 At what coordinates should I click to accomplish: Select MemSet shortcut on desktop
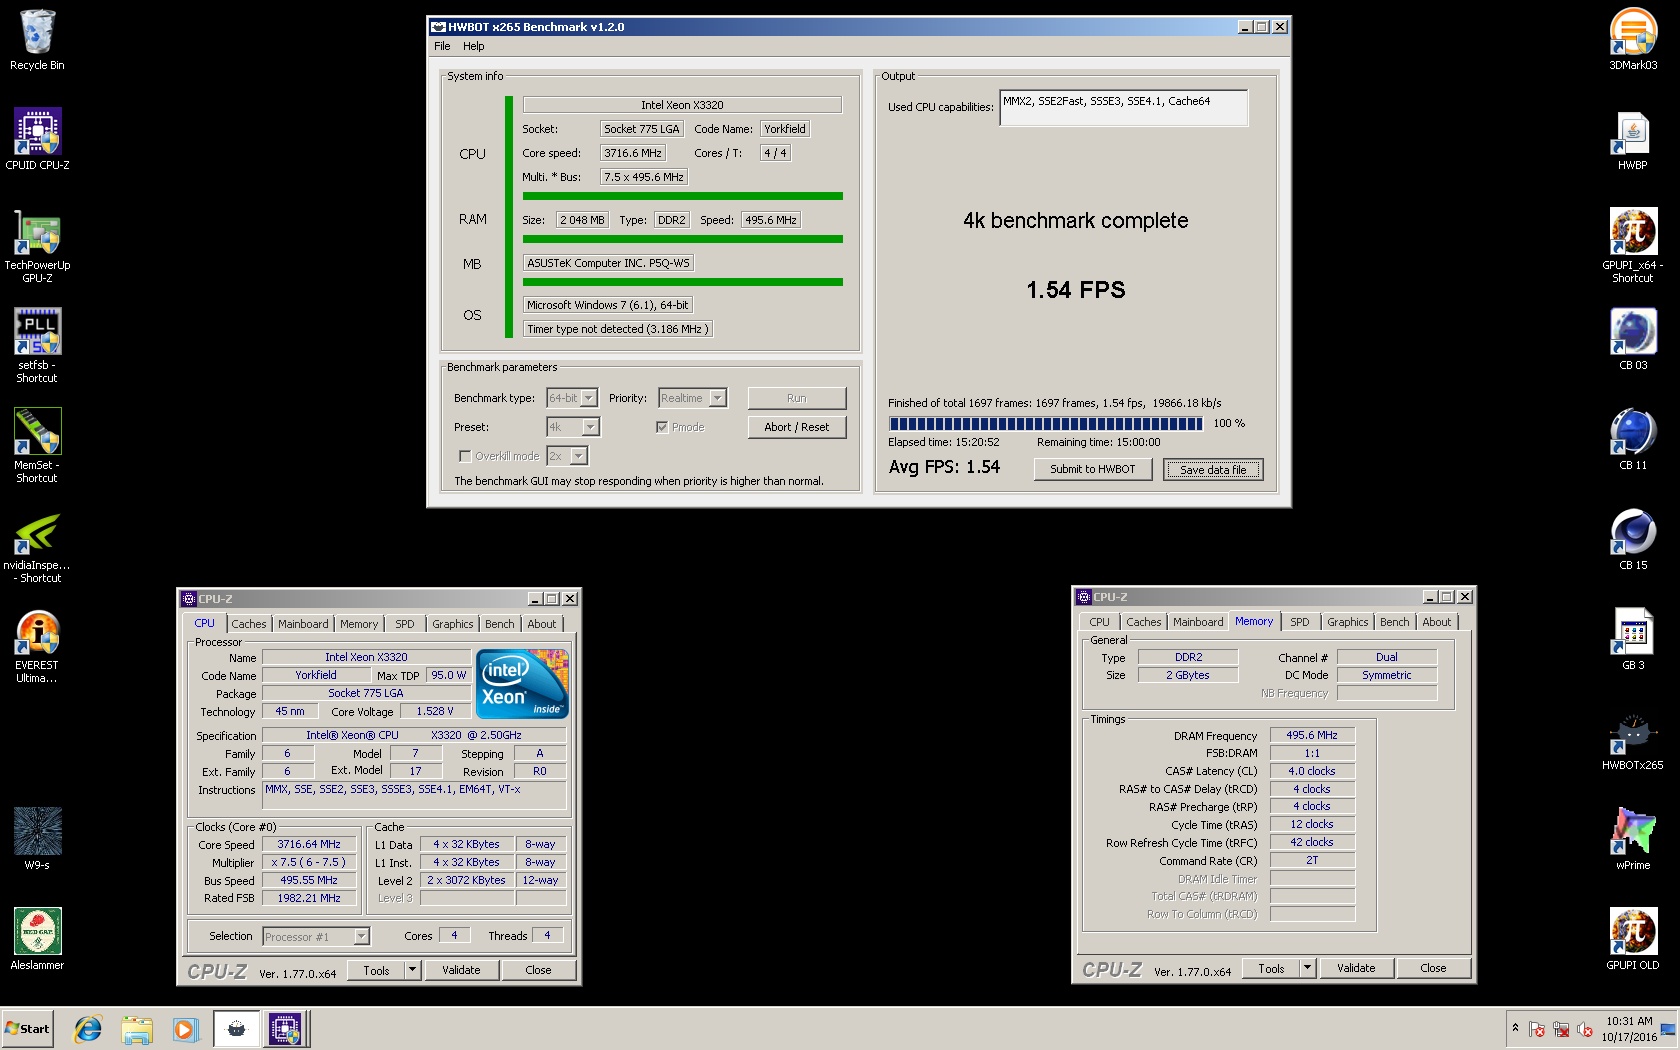[x=37, y=446]
